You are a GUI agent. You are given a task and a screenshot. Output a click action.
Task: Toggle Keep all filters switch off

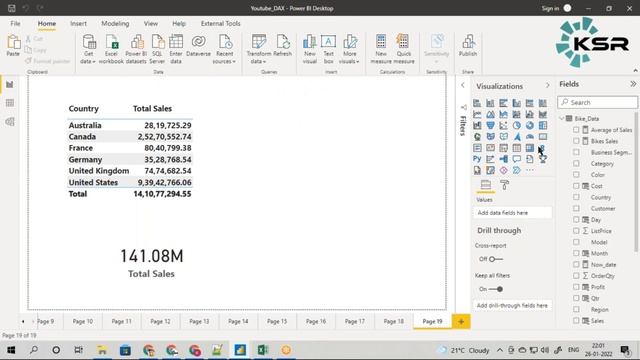pyautogui.click(x=496, y=289)
